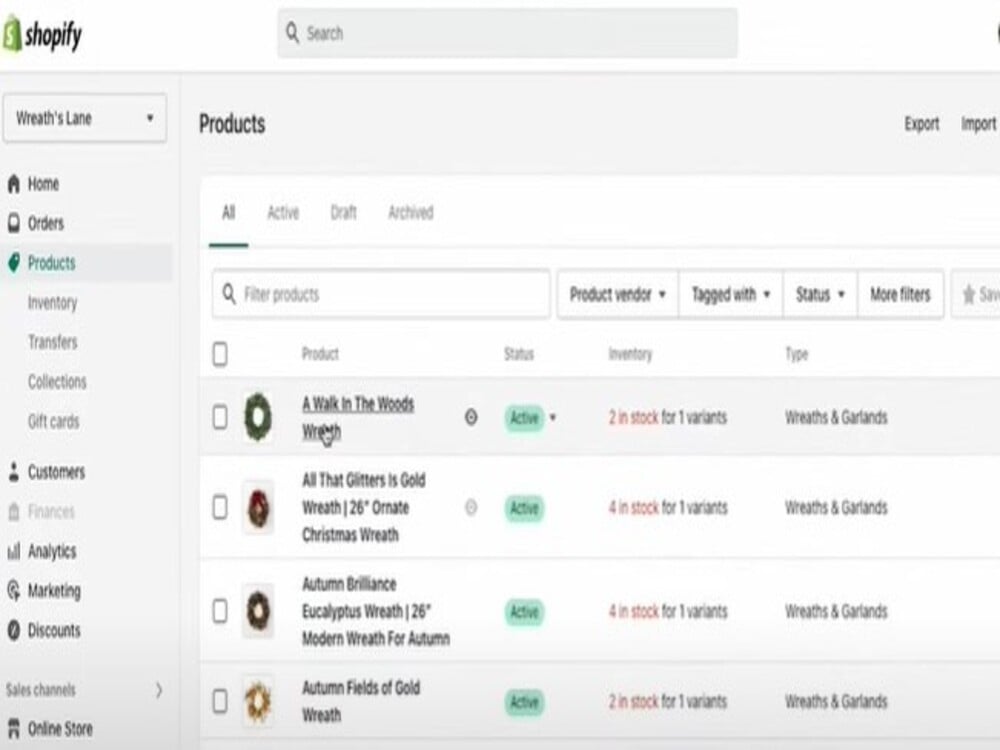
Task: Expand the Tagged with dropdown
Action: (730, 295)
